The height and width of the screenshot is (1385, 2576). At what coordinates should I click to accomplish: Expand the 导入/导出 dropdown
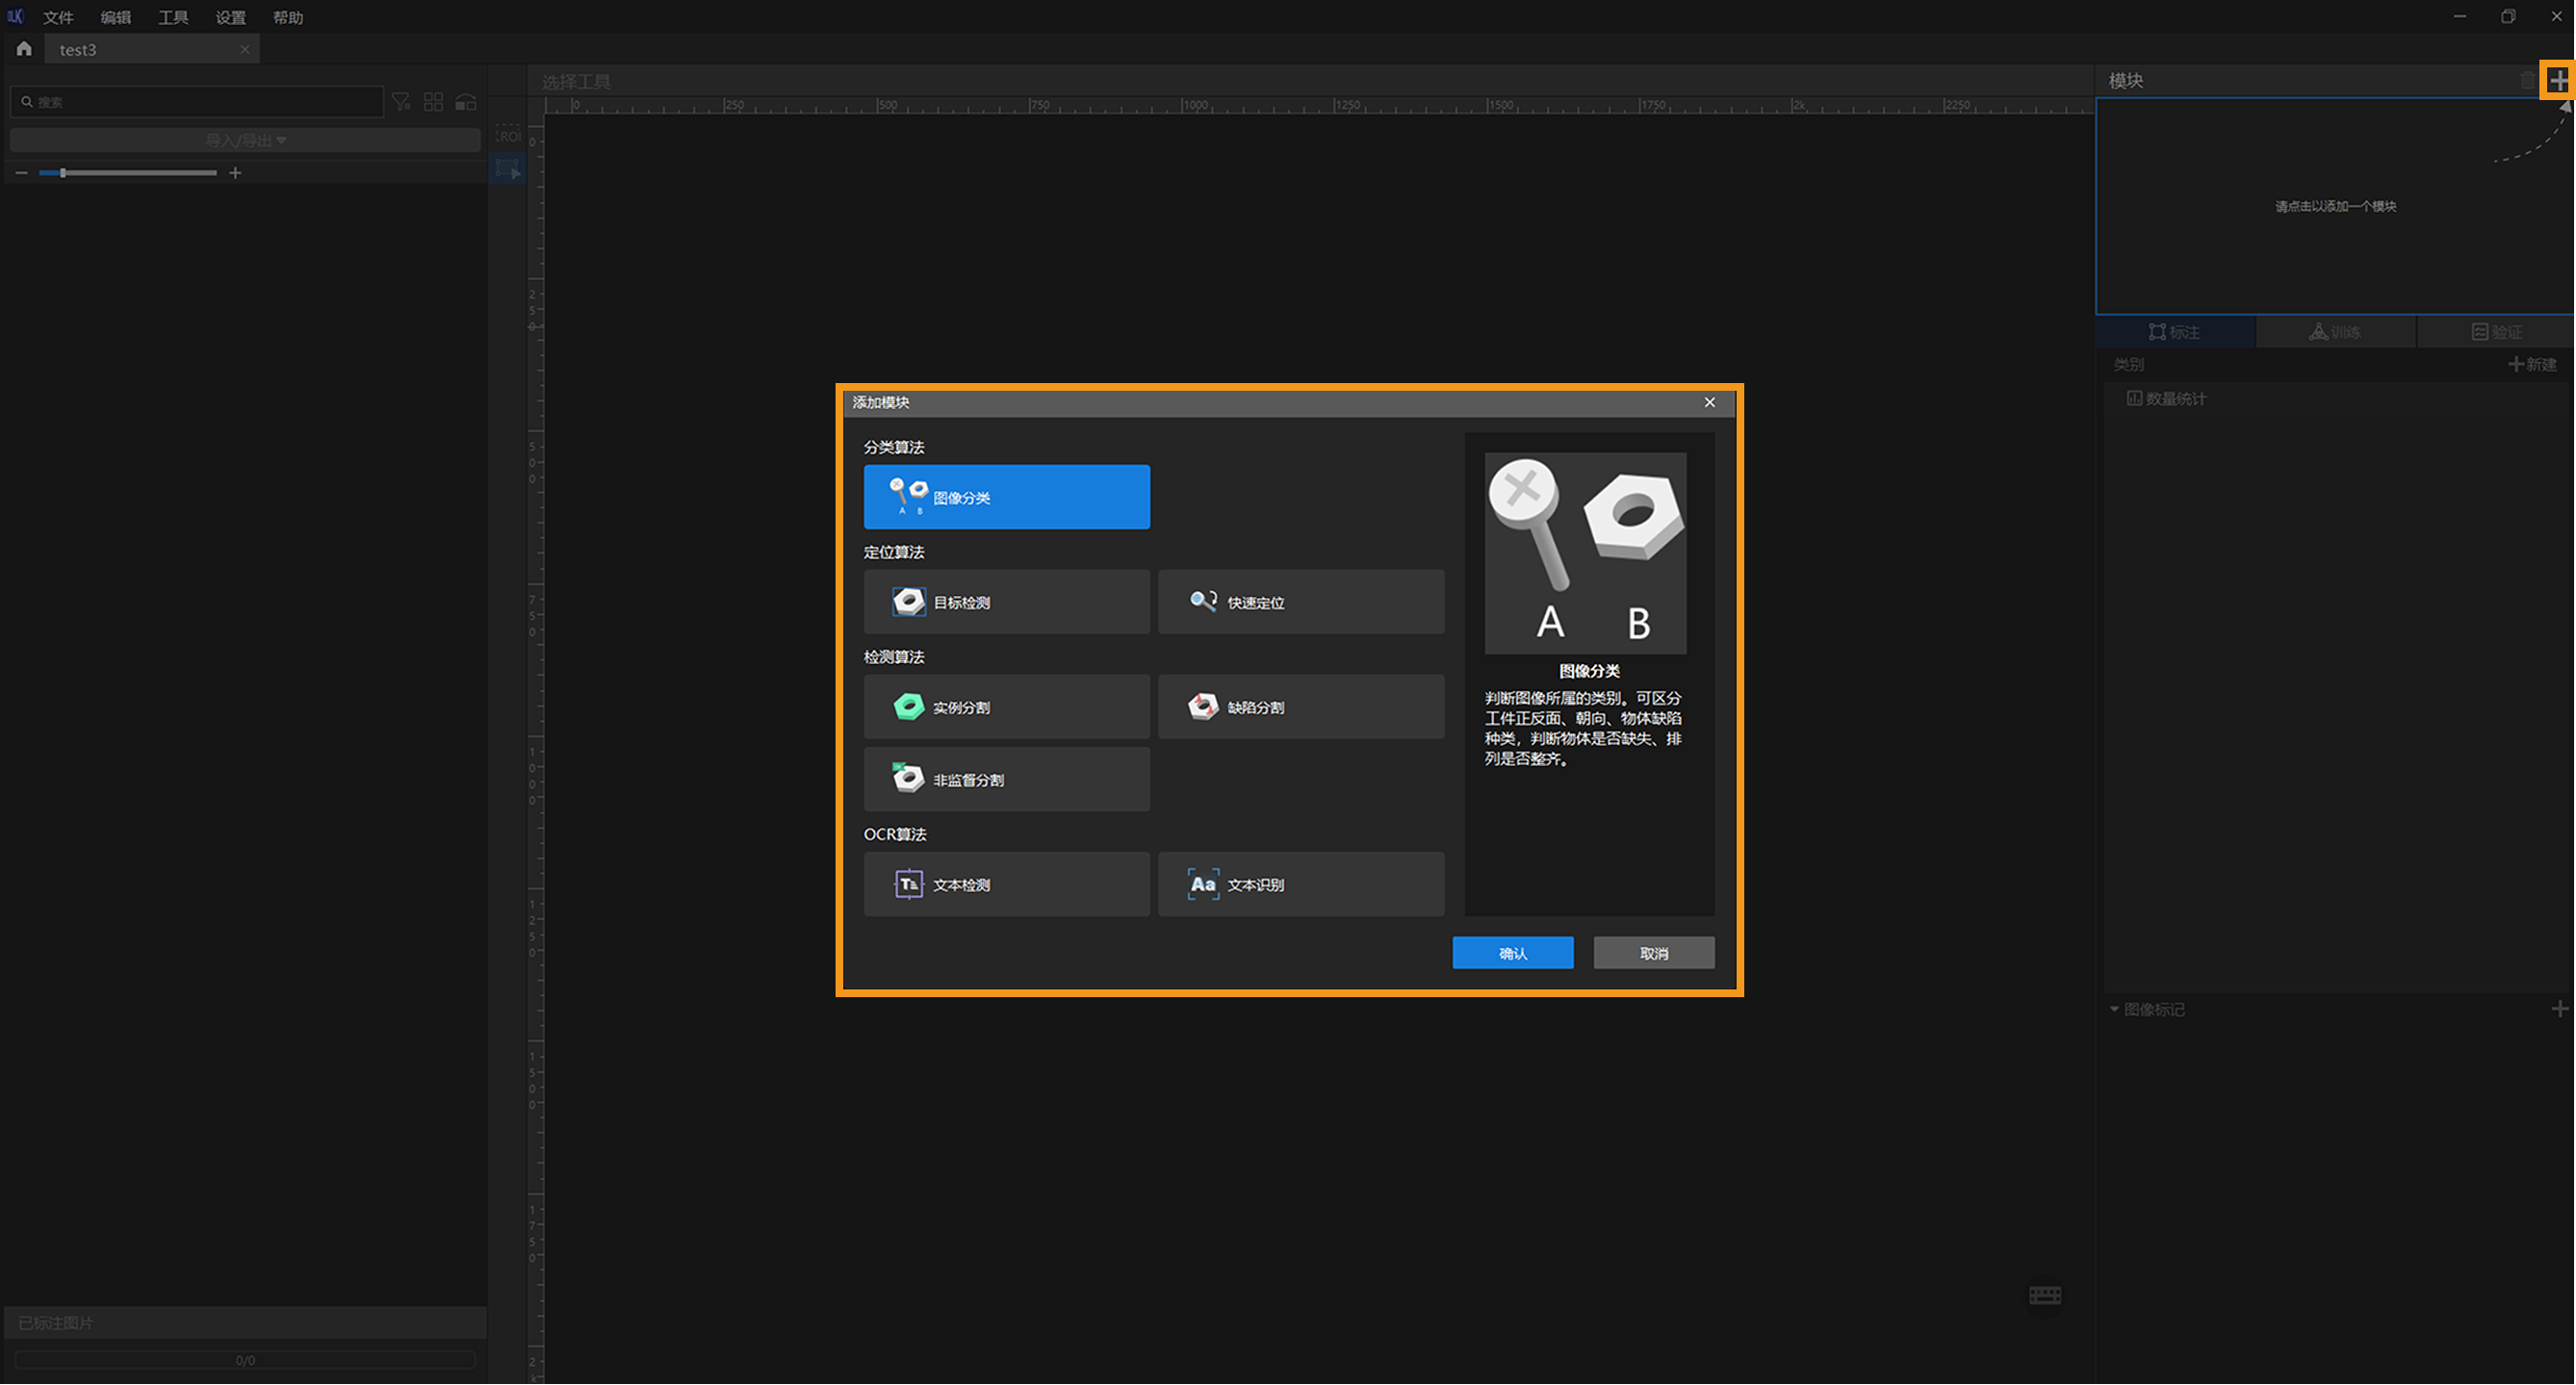[x=245, y=140]
